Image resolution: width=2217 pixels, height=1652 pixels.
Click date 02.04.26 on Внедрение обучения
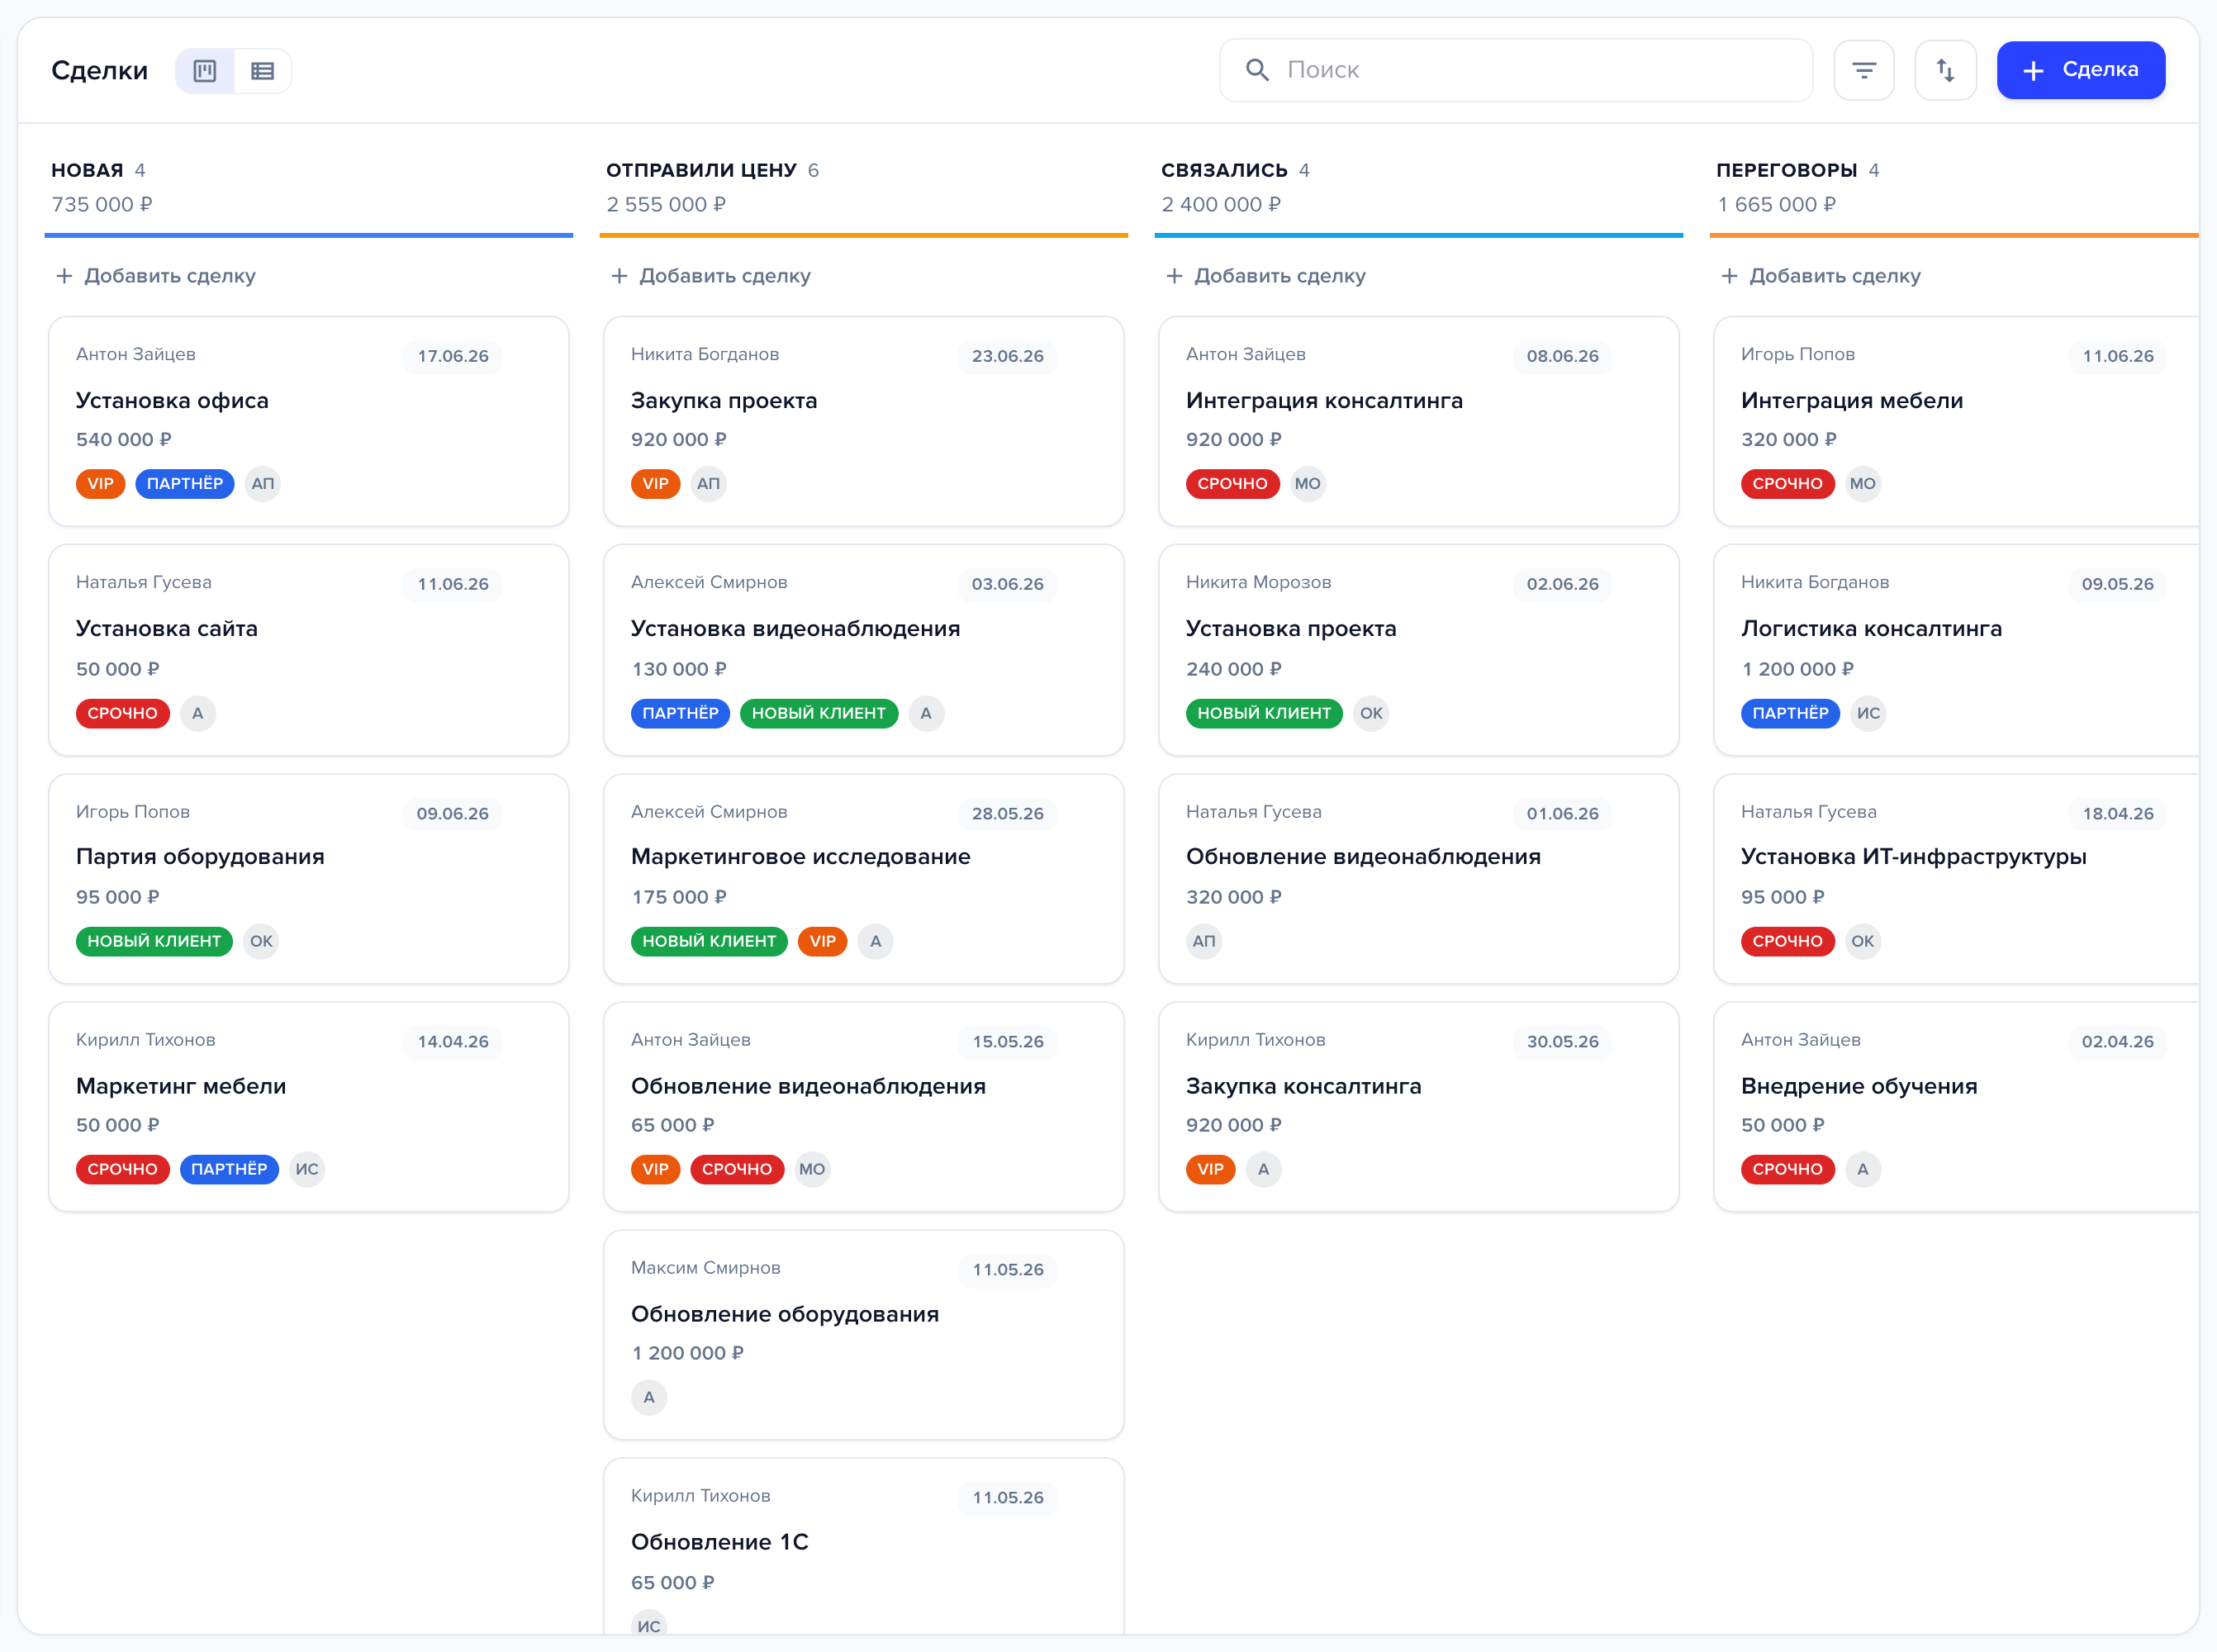pos(2118,1042)
